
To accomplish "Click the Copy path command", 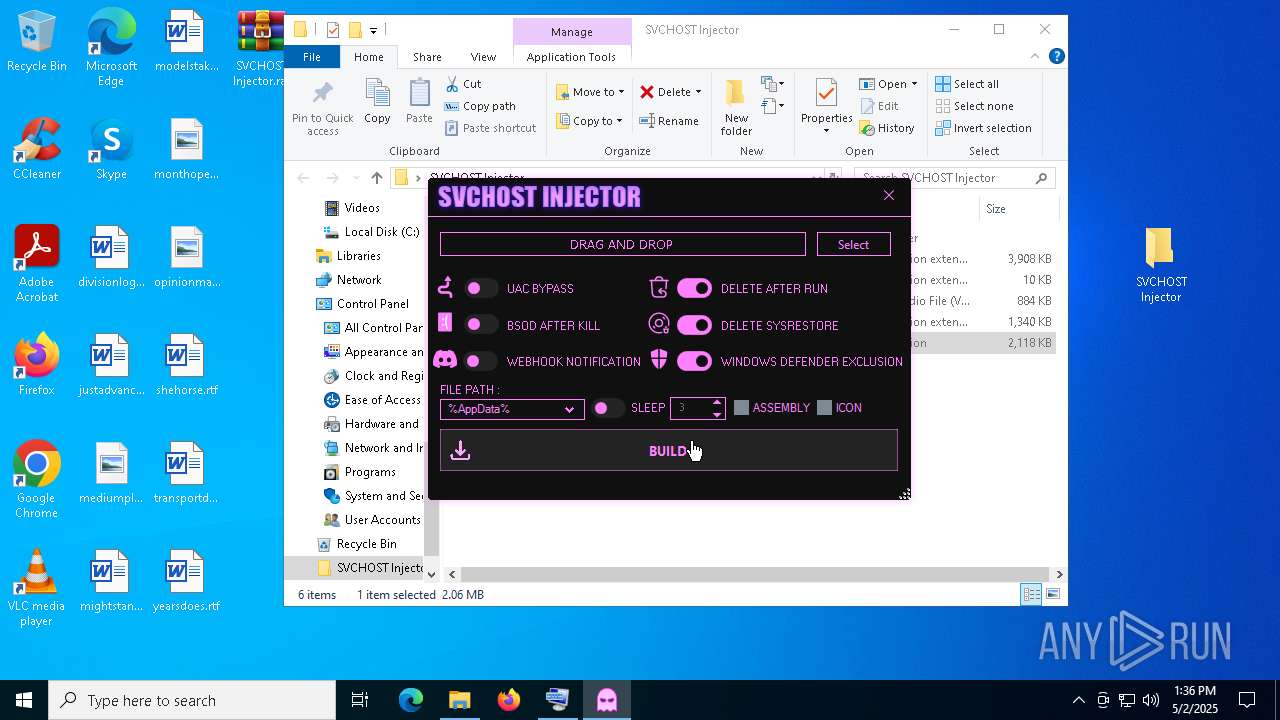I will (480, 106).
